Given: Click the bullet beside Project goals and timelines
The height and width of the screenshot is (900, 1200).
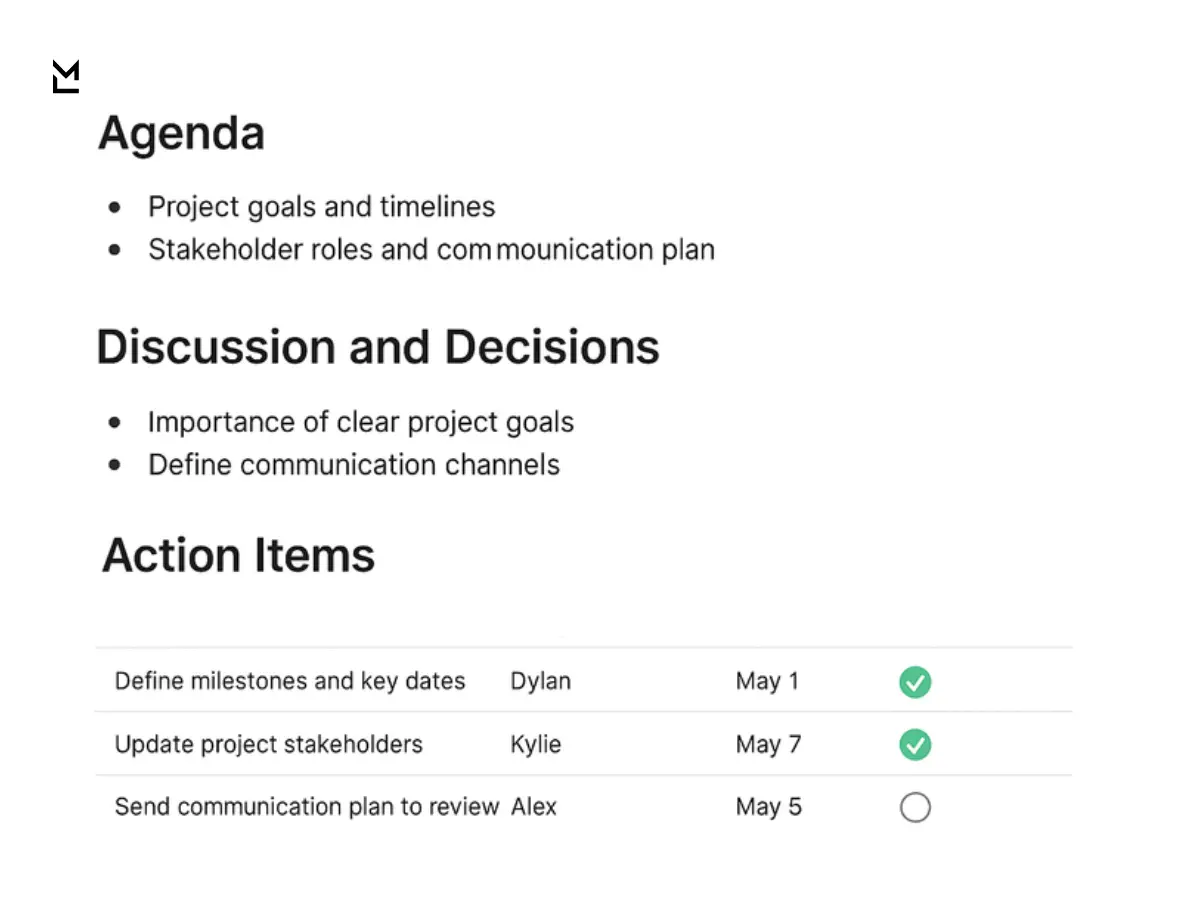Looking at the screenshot, I should pyautogui.click(x=113, y=207).
